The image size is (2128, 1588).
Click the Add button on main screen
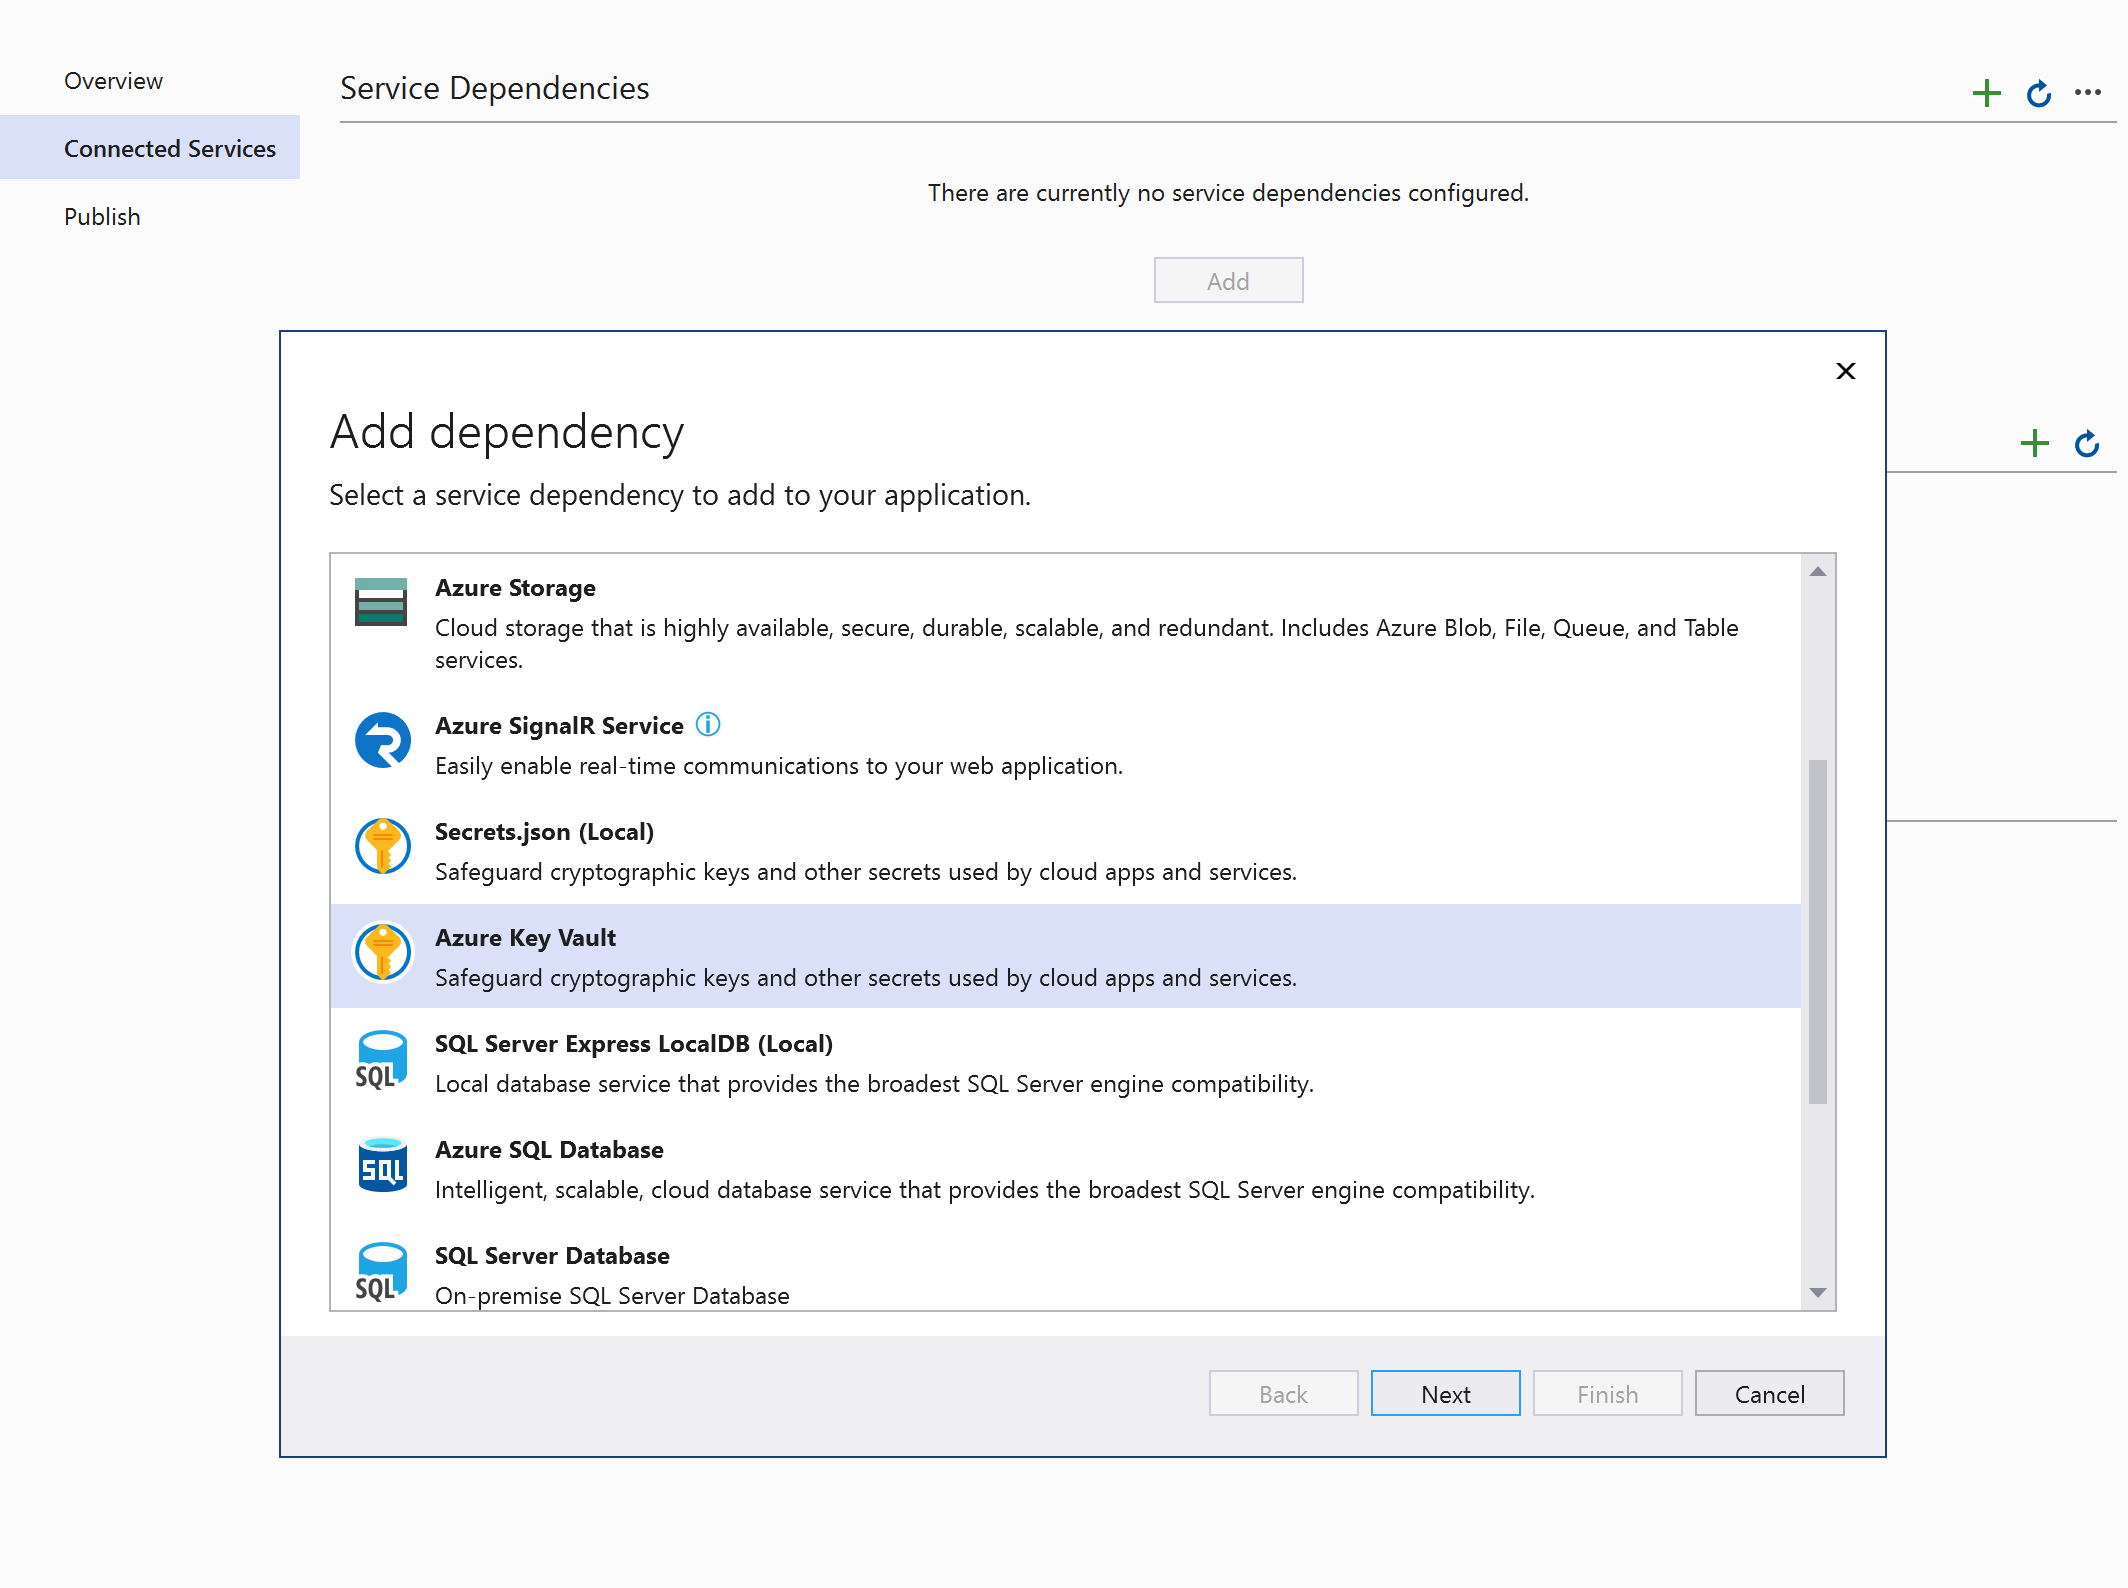[x=1229, y=280]
